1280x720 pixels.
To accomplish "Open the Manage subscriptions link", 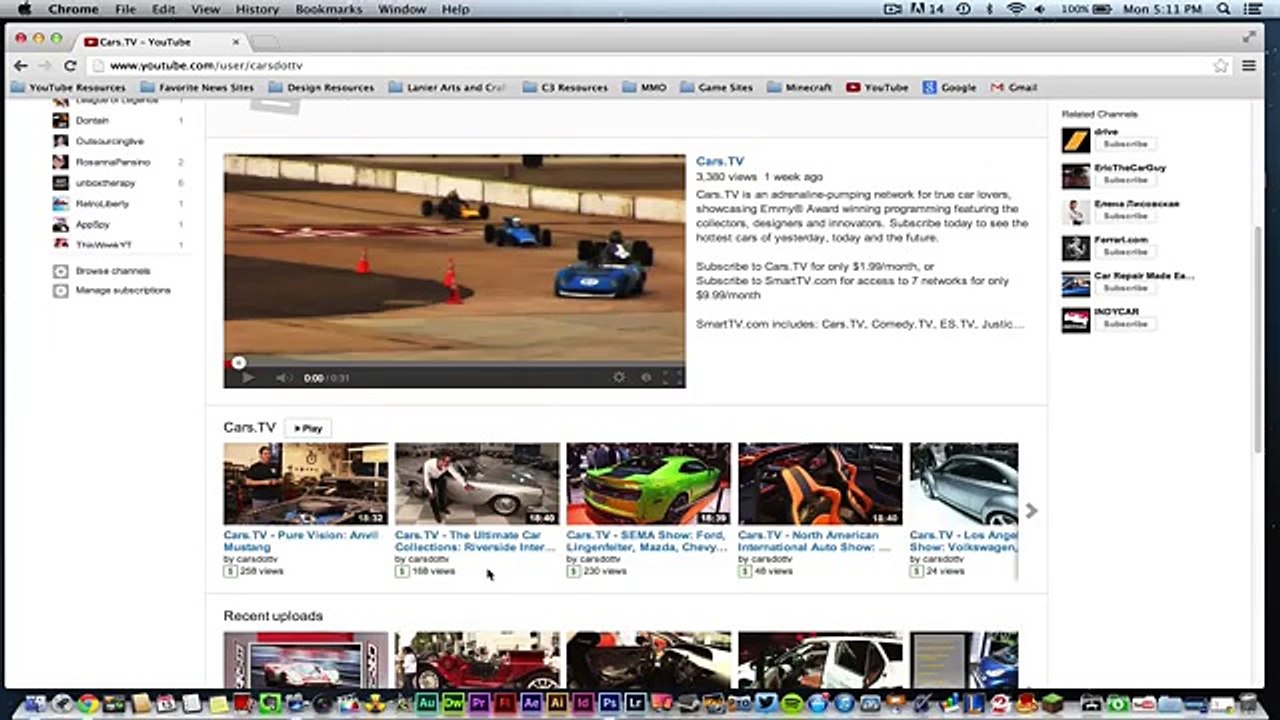I will tap(122, 290).
